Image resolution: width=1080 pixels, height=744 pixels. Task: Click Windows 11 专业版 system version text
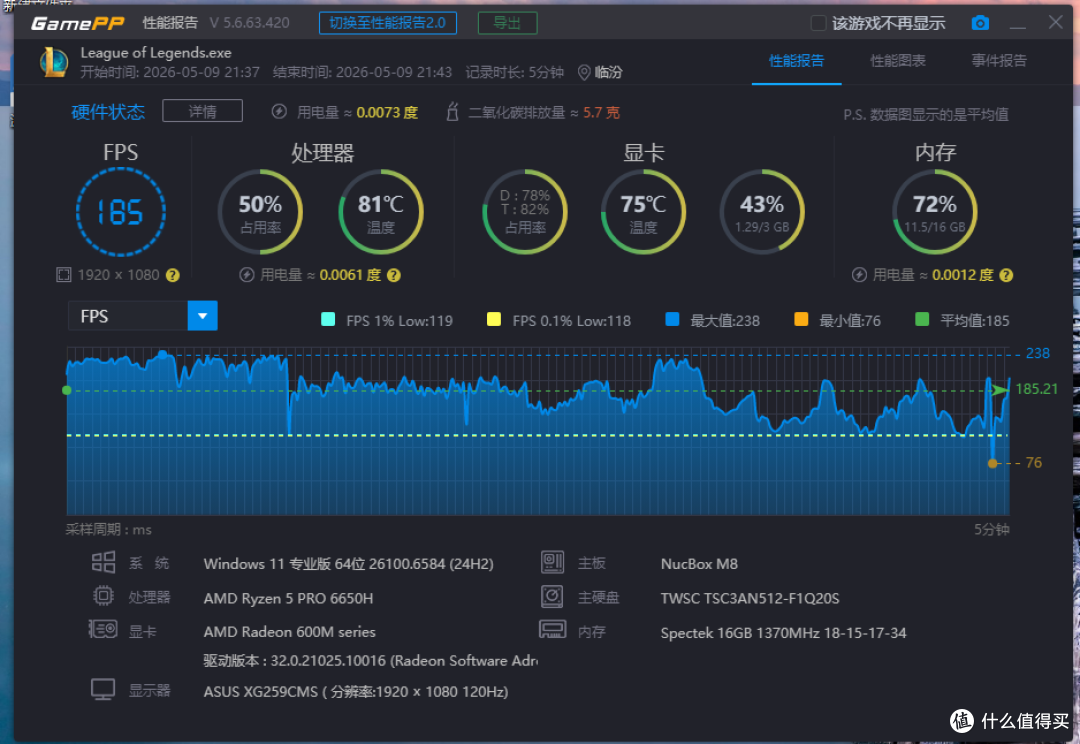(349, 564)
